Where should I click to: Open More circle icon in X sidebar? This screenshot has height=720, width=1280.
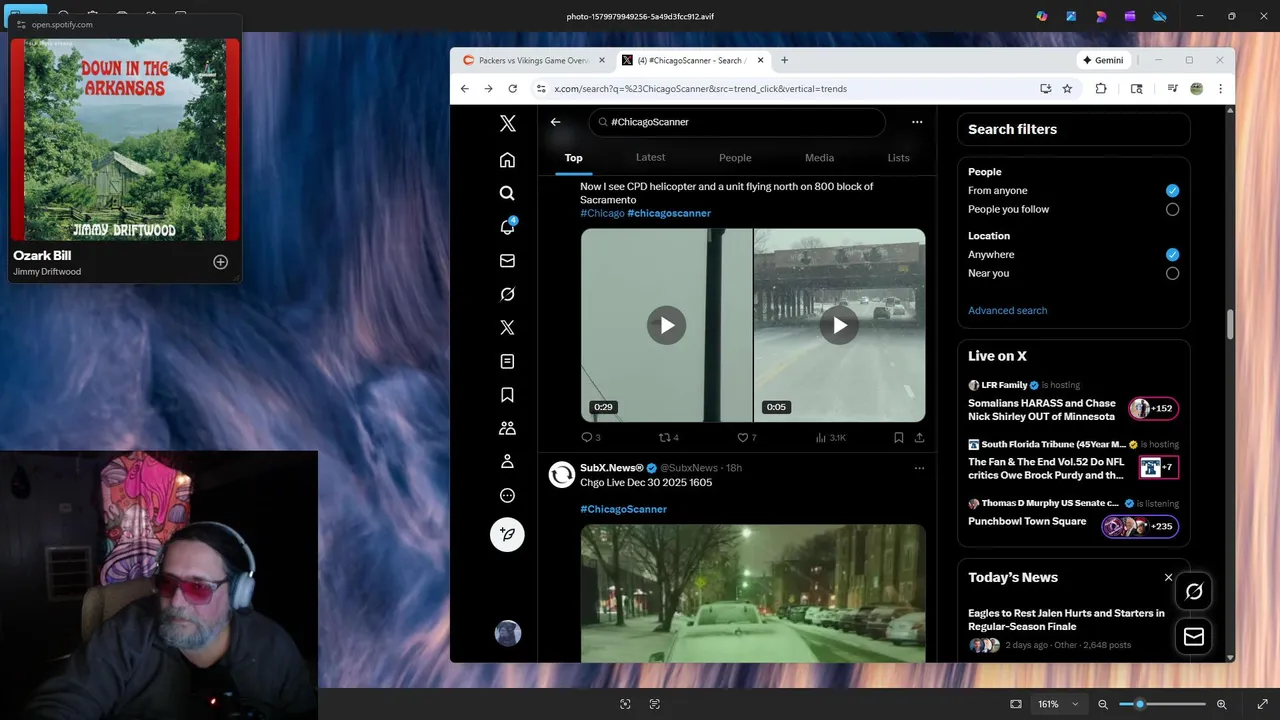point(507,495)
